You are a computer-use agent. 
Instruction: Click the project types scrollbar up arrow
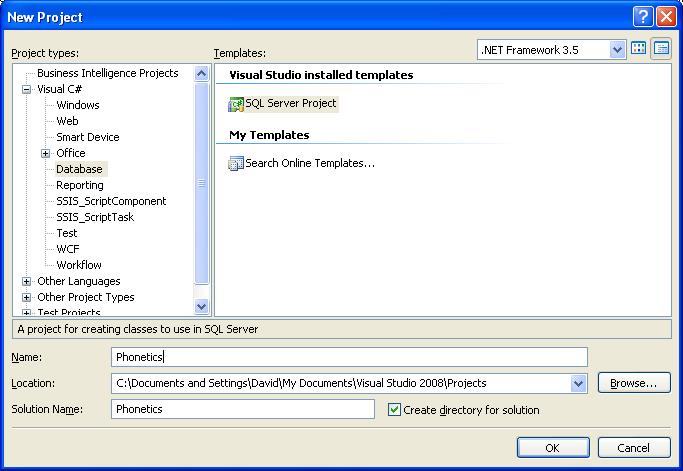pos(201,73)
